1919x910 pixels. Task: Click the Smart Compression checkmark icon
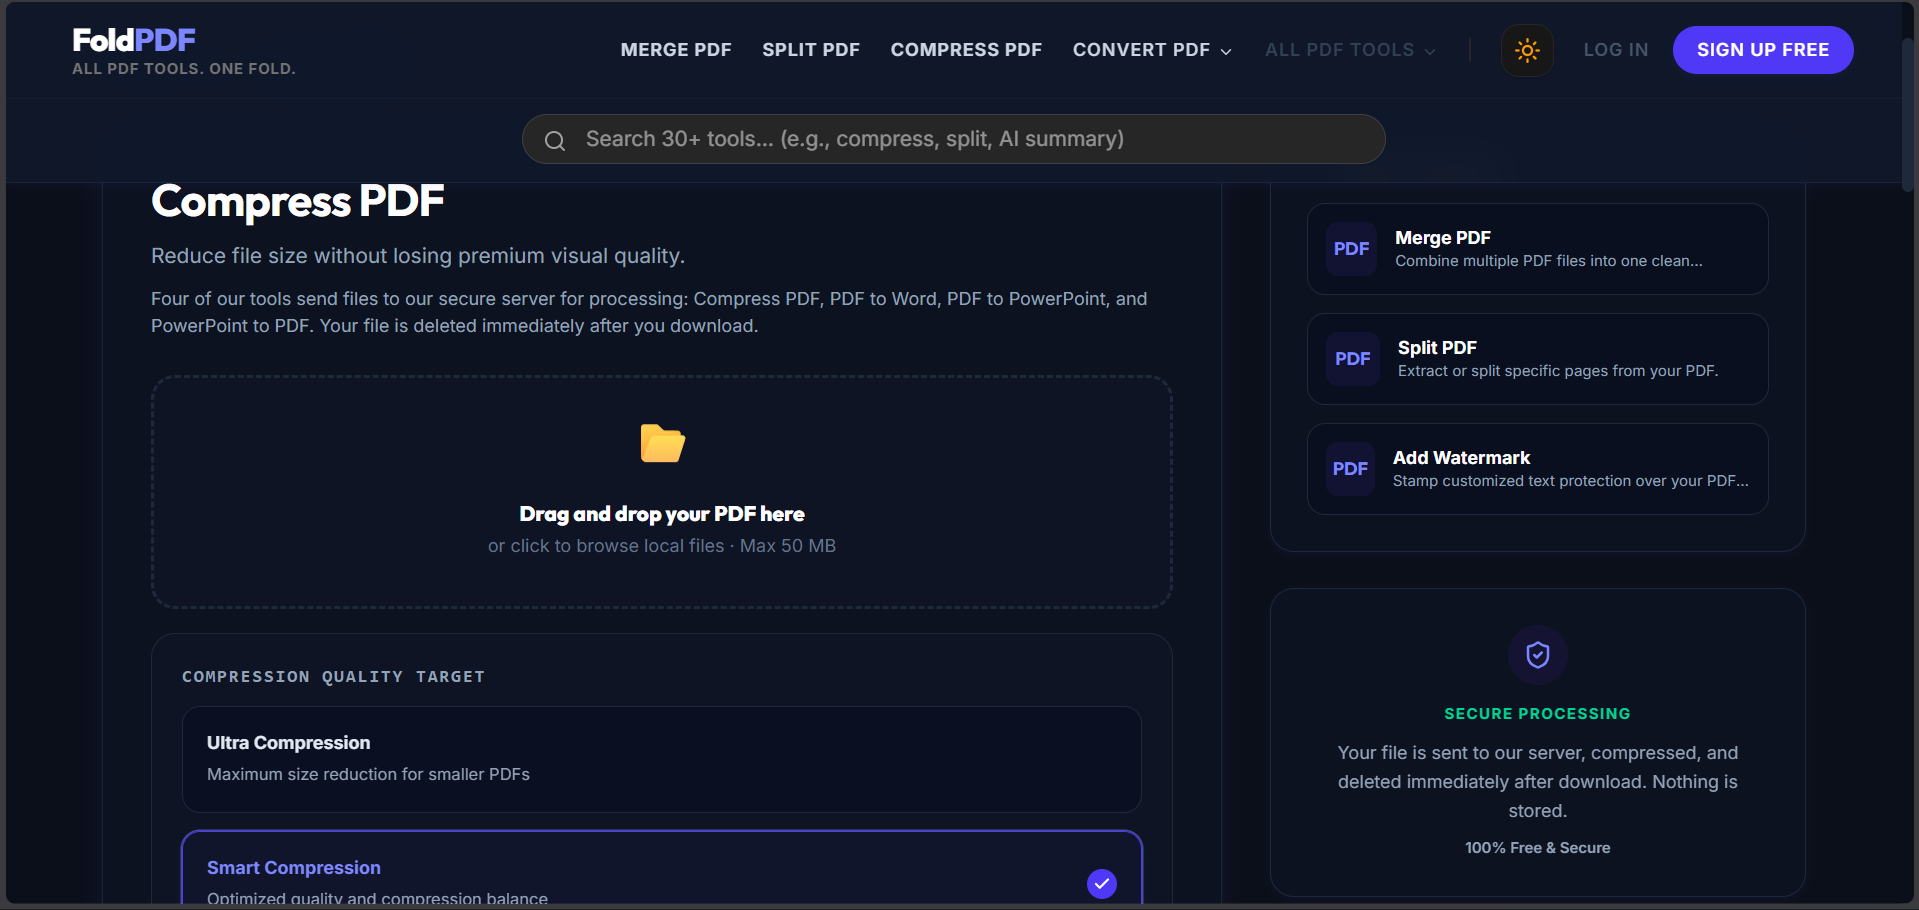1102,884
